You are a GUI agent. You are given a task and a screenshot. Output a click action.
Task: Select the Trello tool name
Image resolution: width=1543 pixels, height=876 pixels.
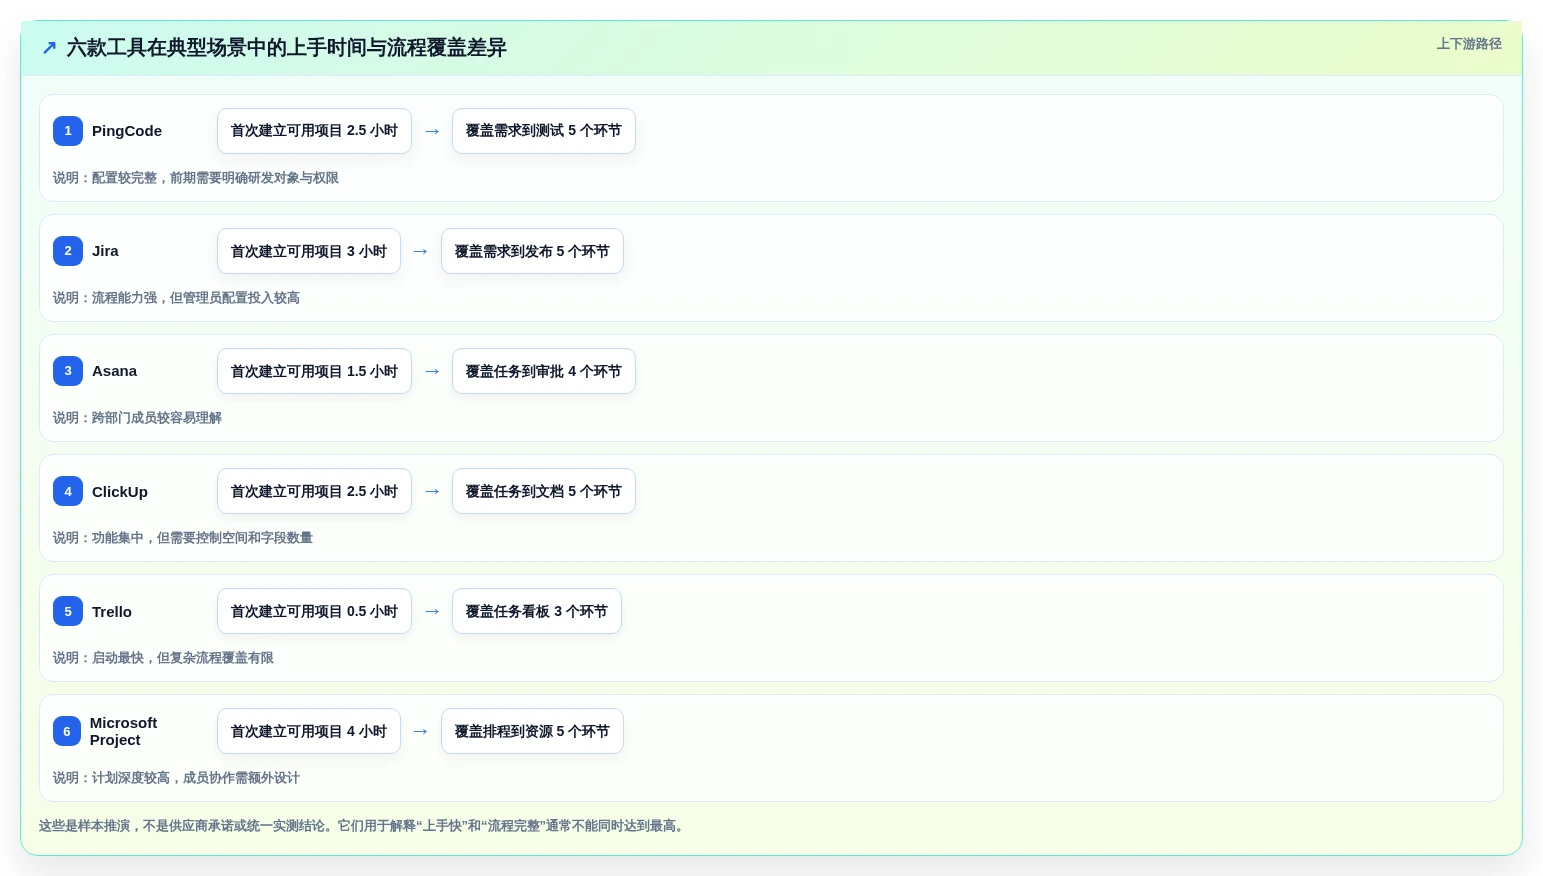pos(112,611)
